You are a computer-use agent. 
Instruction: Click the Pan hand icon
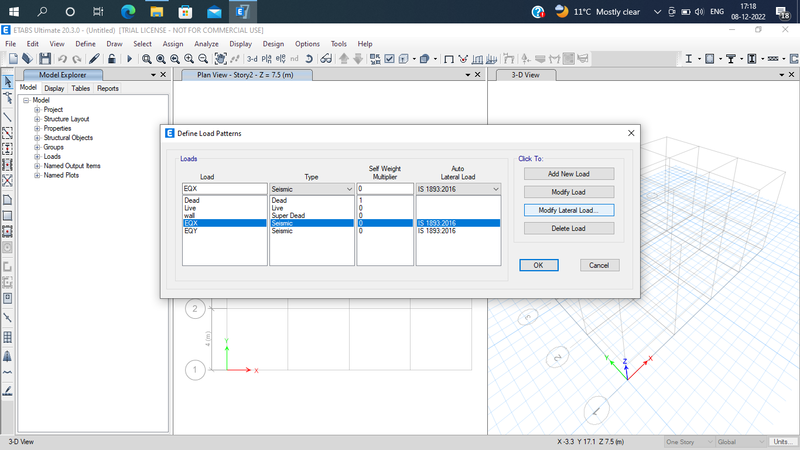tap(220, 59)
